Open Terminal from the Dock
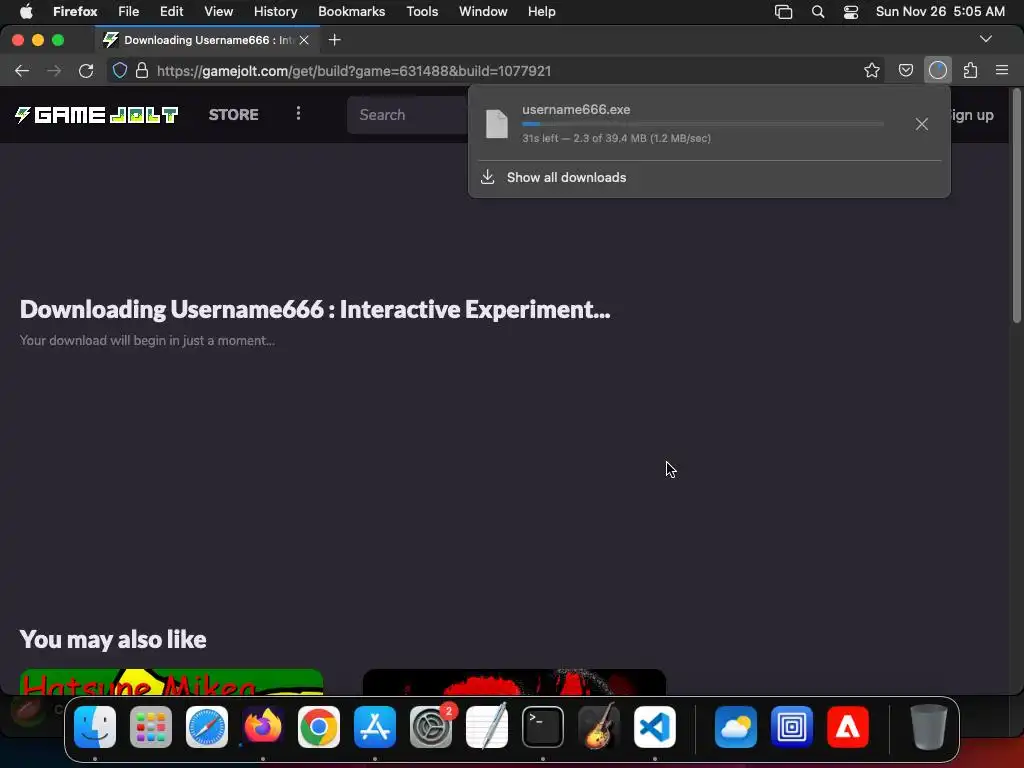Screen dimensions: 1024x768 (543, 727)
